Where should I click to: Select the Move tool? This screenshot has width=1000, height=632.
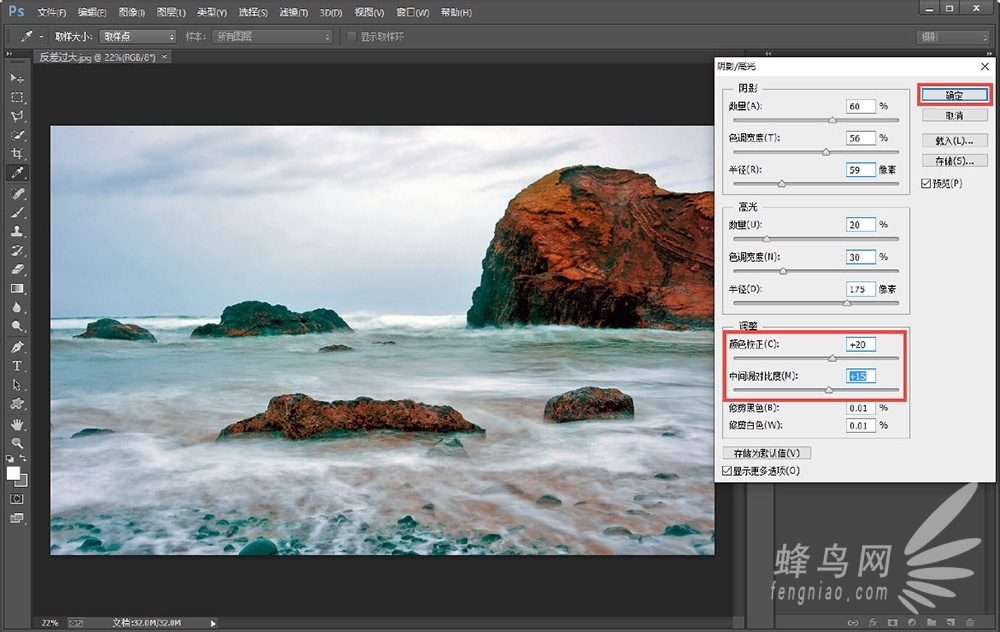(17, 78)
